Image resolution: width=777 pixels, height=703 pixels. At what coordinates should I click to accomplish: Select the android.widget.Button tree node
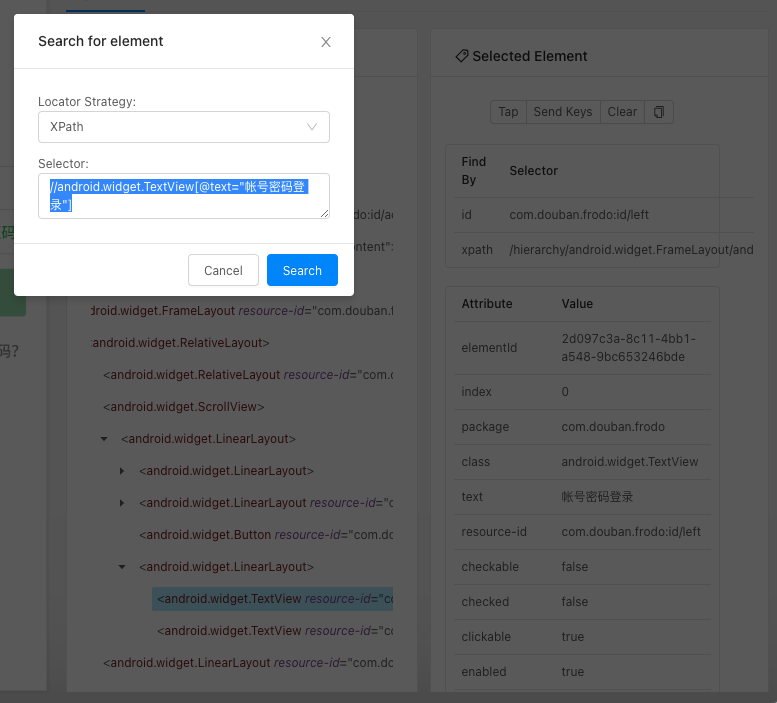click(x=264, y=535)
